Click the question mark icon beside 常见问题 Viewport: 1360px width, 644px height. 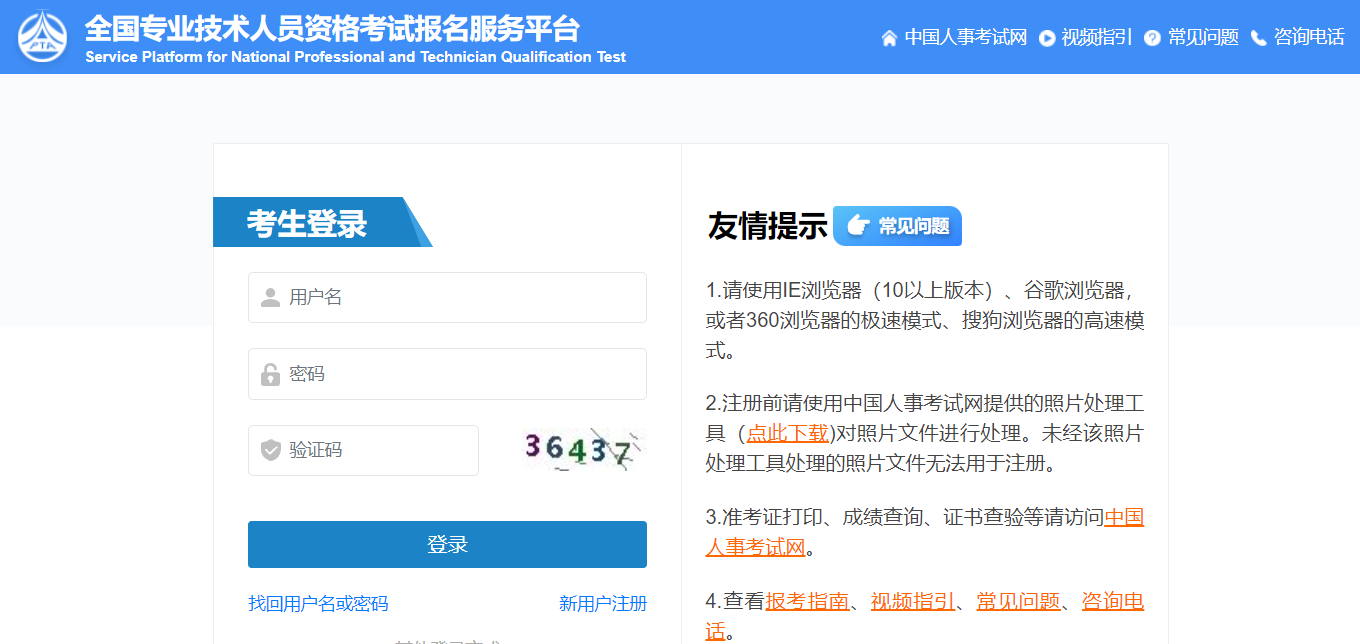(x=1152, y=38)
